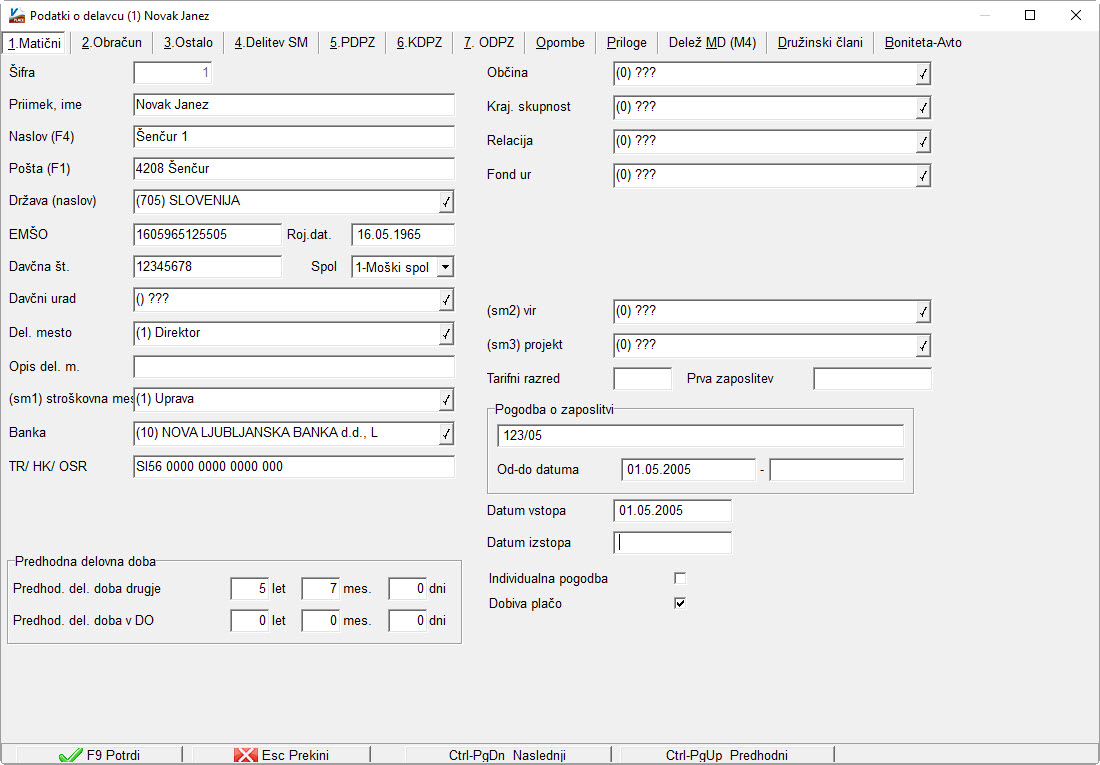Switch to Družinski člani tab

click(820, 43)
